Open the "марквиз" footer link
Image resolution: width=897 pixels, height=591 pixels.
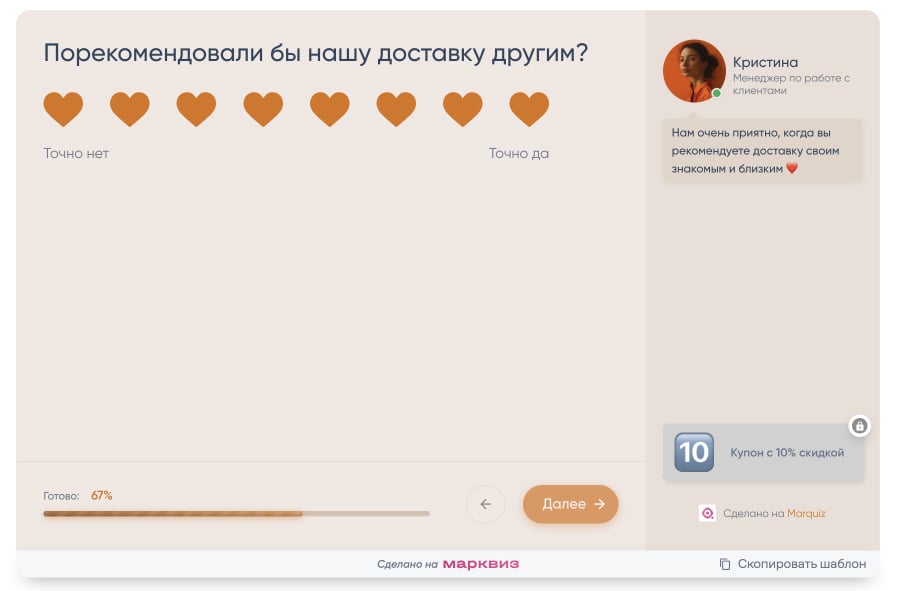pos(482,563)
